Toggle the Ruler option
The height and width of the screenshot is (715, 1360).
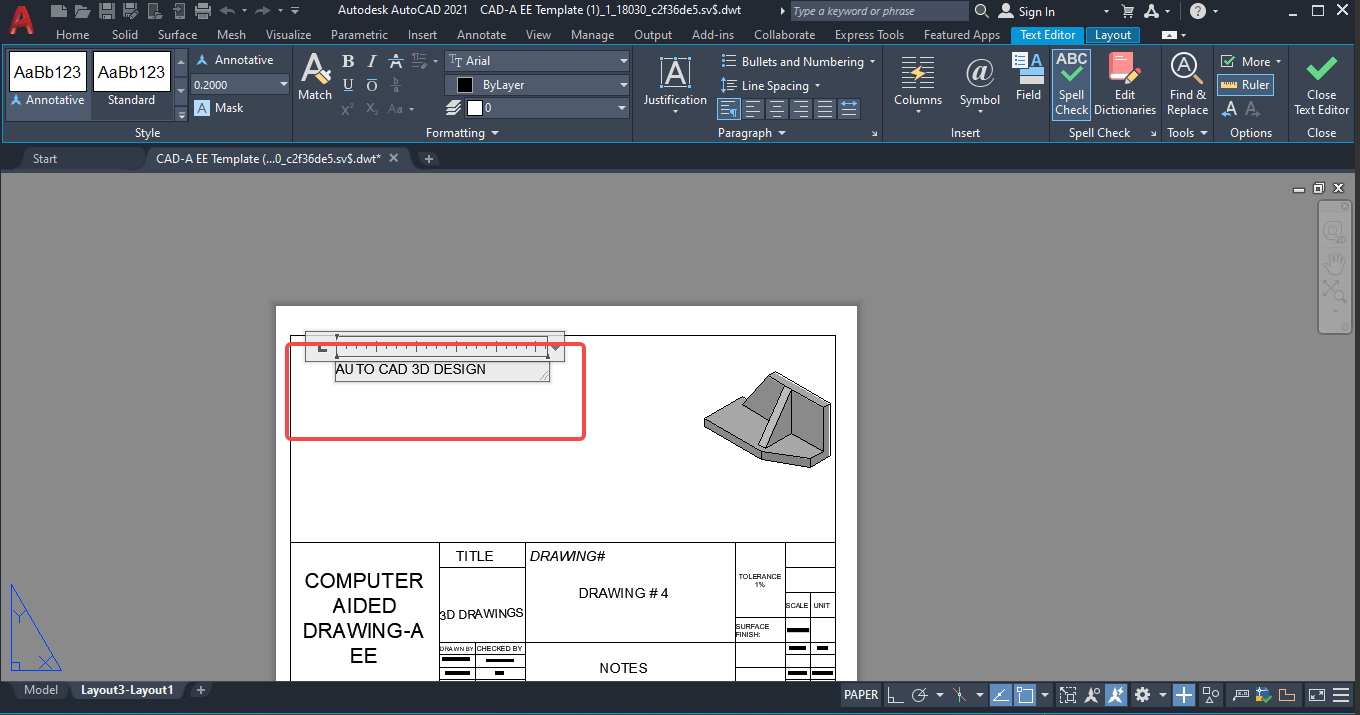click(x=1245, y=85)
